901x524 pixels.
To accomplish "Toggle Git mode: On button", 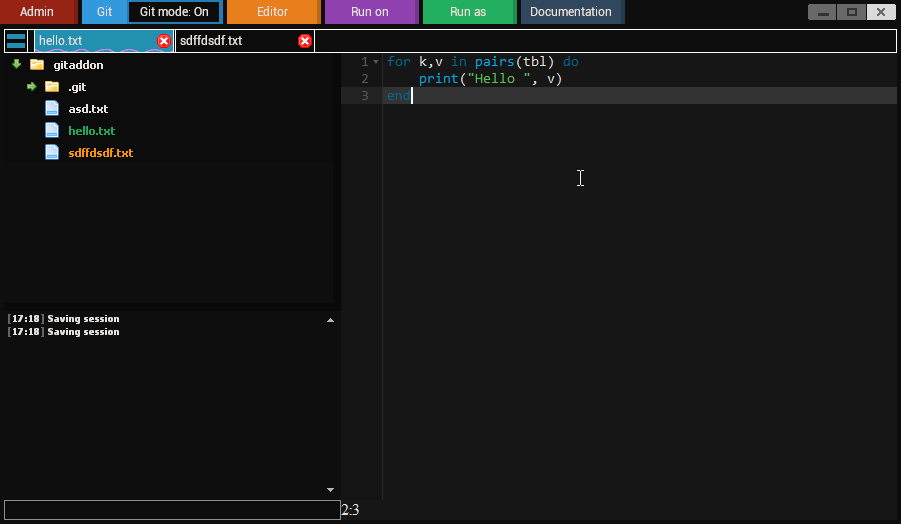I will click(174, 11).
